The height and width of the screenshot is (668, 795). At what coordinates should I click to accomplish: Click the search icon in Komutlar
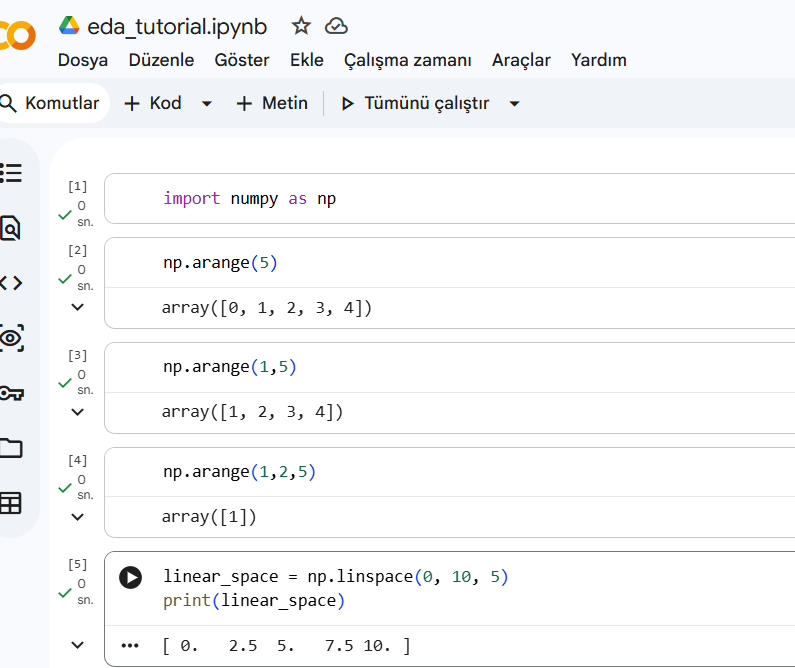(x=9, y=103)
